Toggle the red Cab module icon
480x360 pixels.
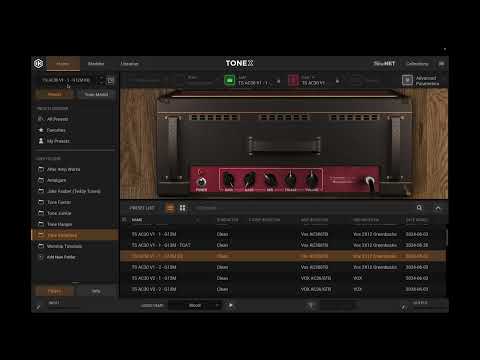(293, 80)
